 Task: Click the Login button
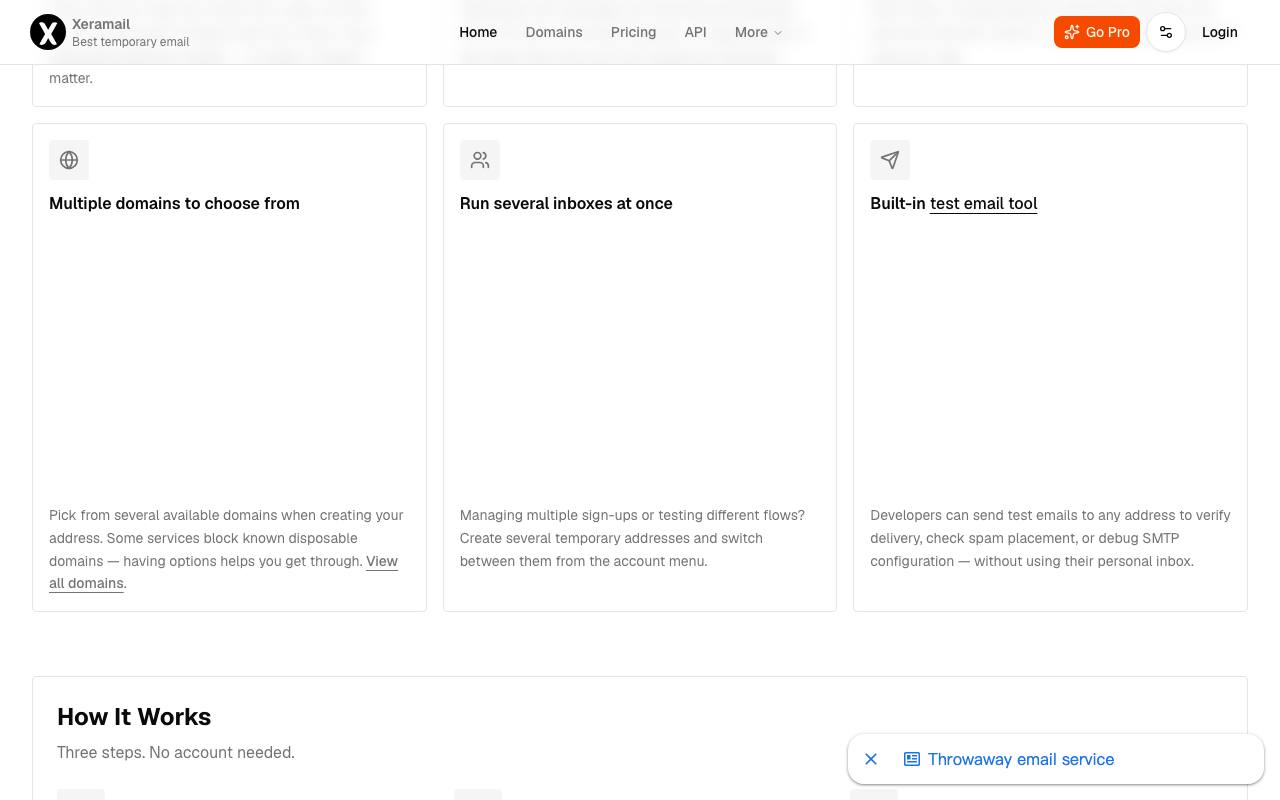1220,32
